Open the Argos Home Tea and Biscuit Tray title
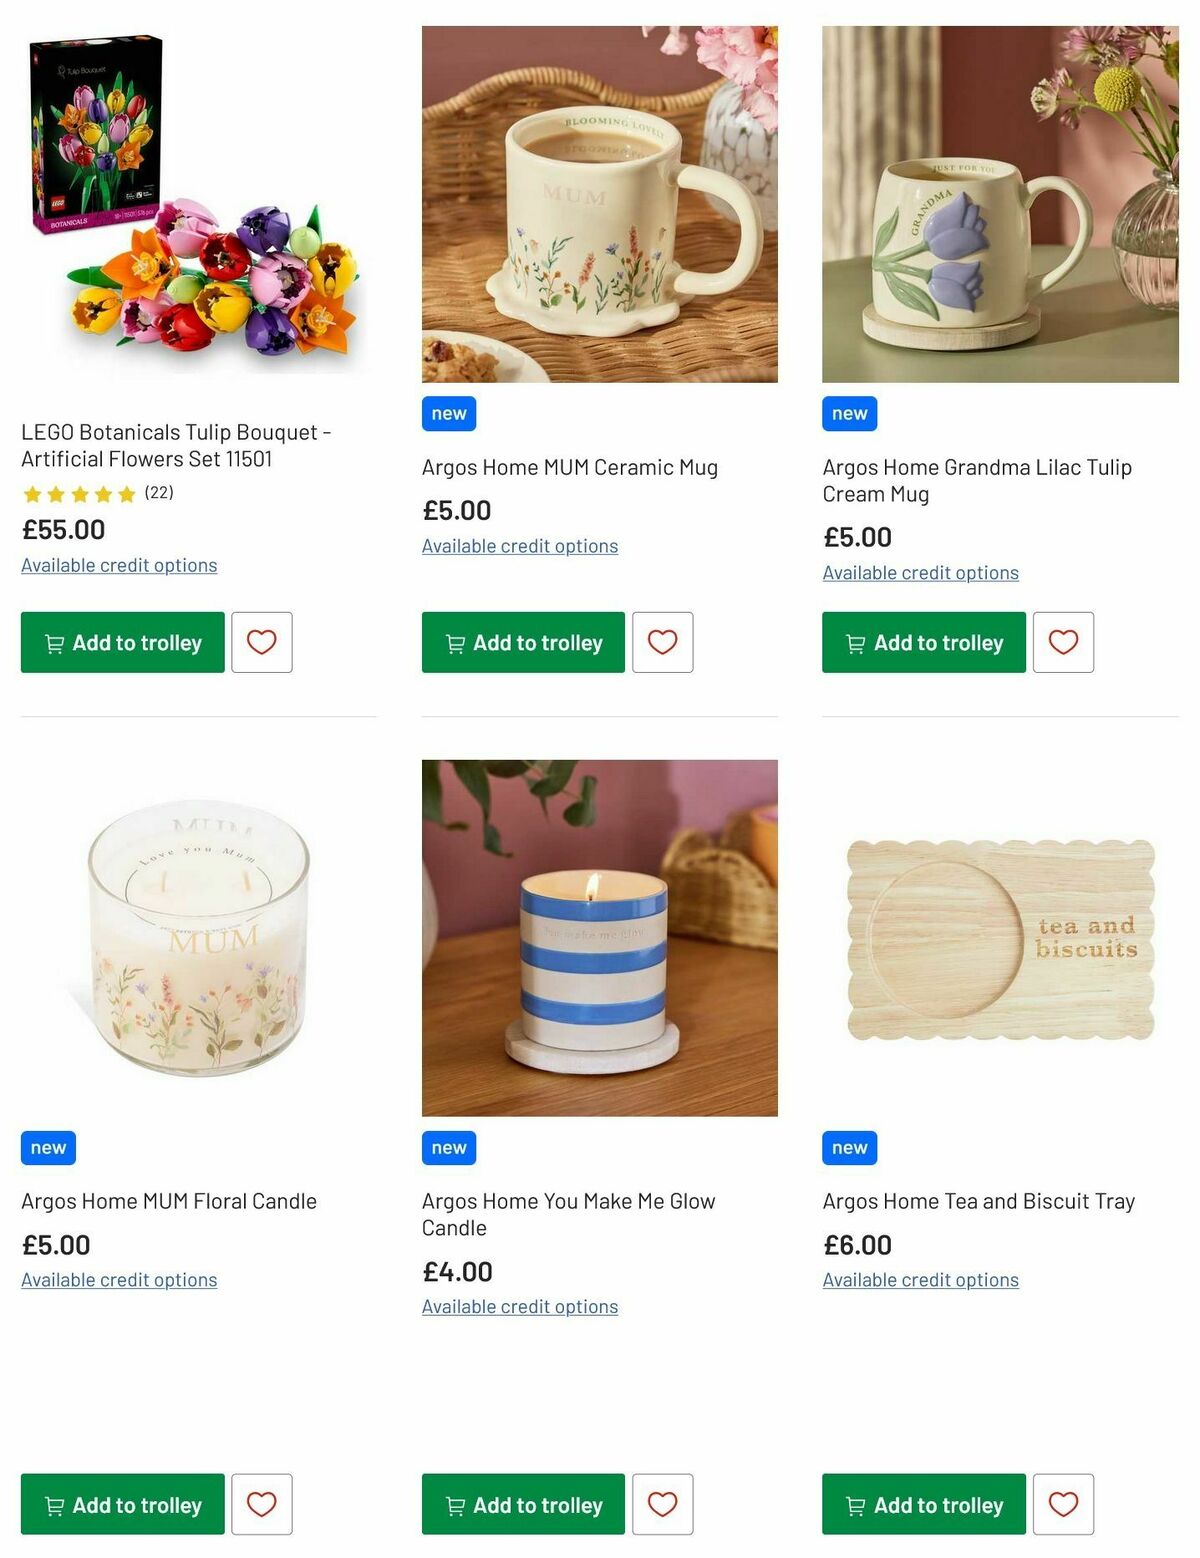This screenshot has height=1558, width=1200. coord(978,1200)
